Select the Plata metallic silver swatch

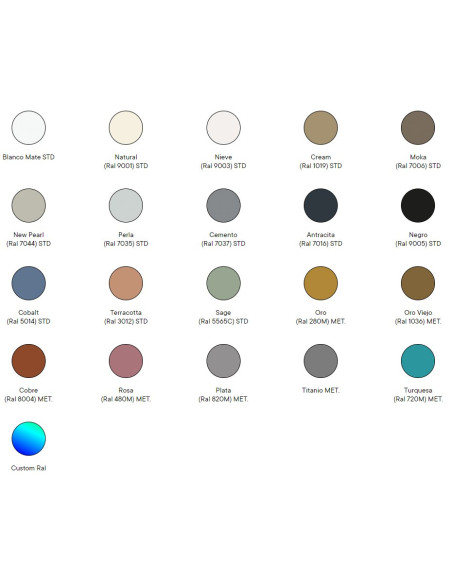pyautogui.click(x=223, y=361)
